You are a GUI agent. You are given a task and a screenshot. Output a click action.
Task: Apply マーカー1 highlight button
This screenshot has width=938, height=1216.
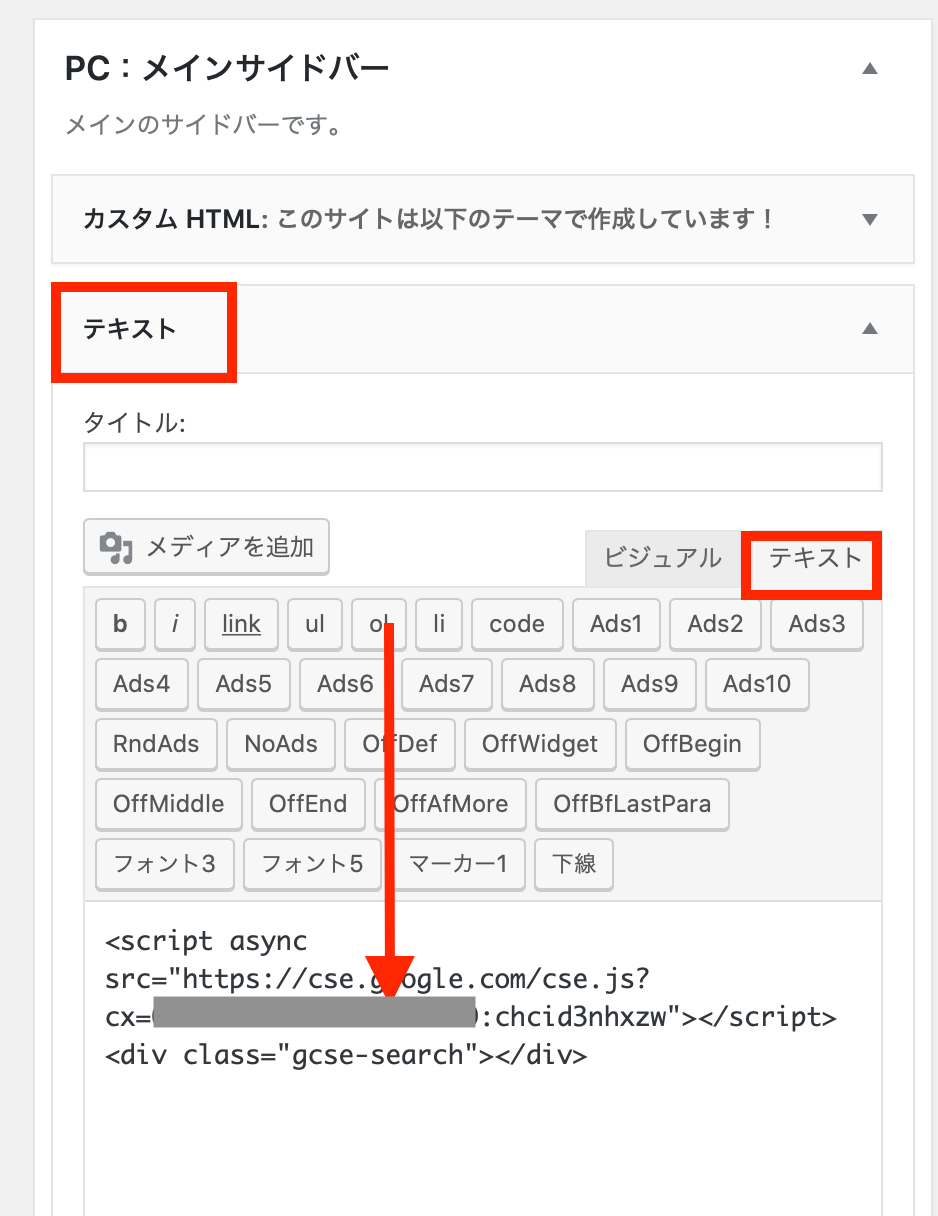(x=459, y=864)
